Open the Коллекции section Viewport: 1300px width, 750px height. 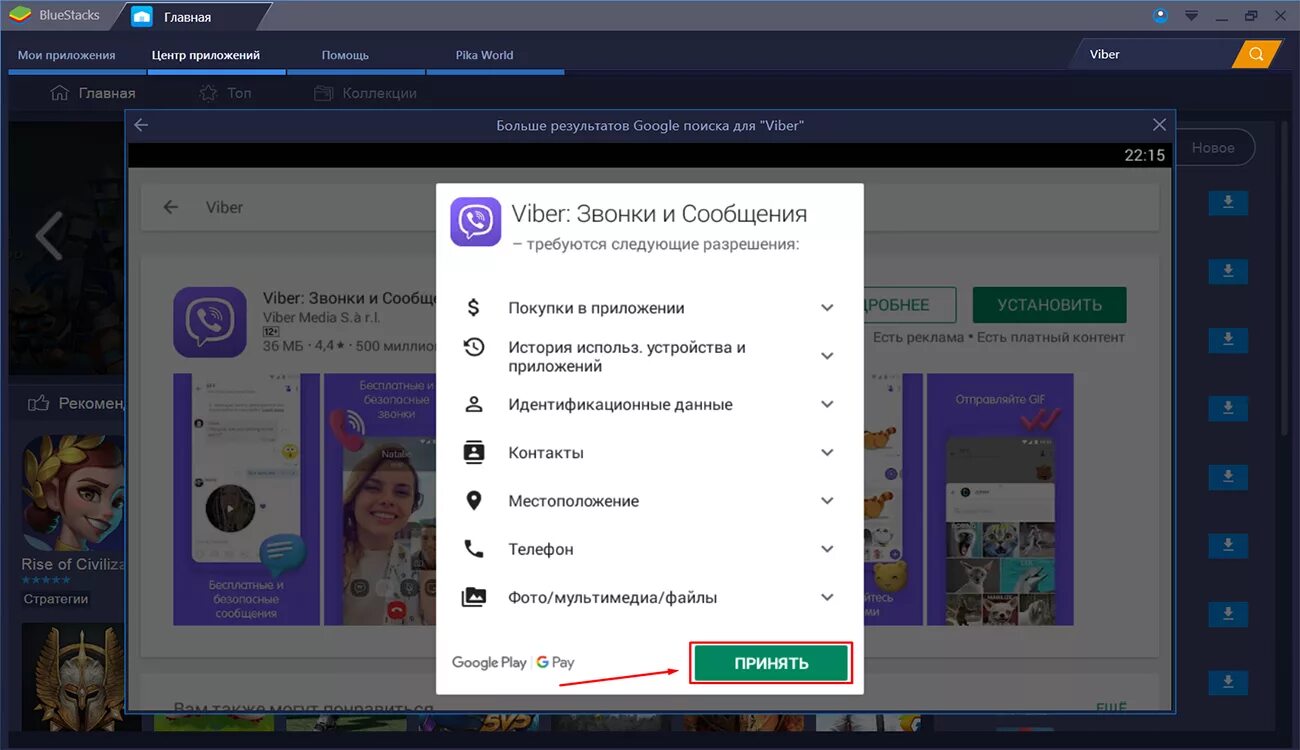coord(365,93)
